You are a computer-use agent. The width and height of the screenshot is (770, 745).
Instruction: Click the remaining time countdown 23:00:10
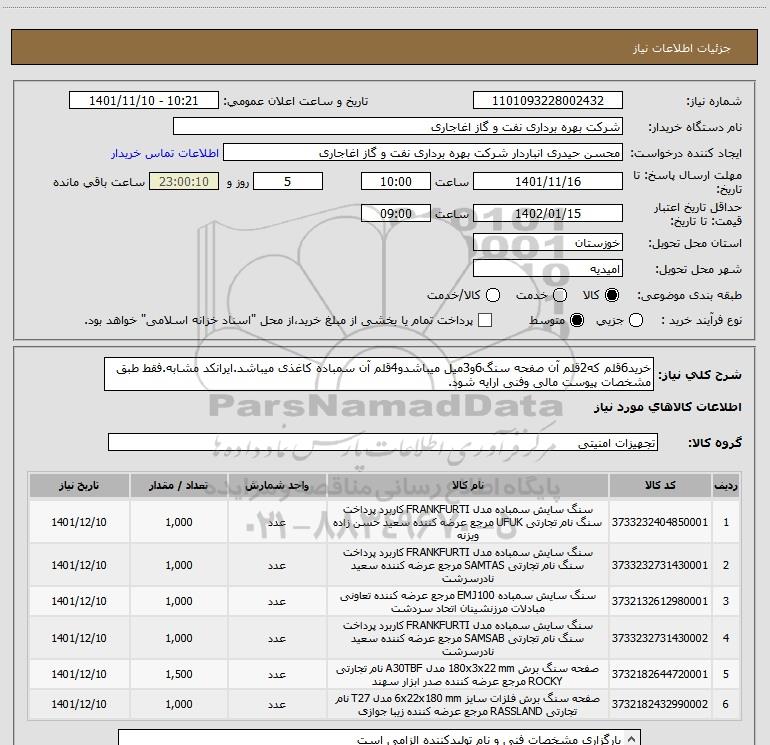[184, 182]
